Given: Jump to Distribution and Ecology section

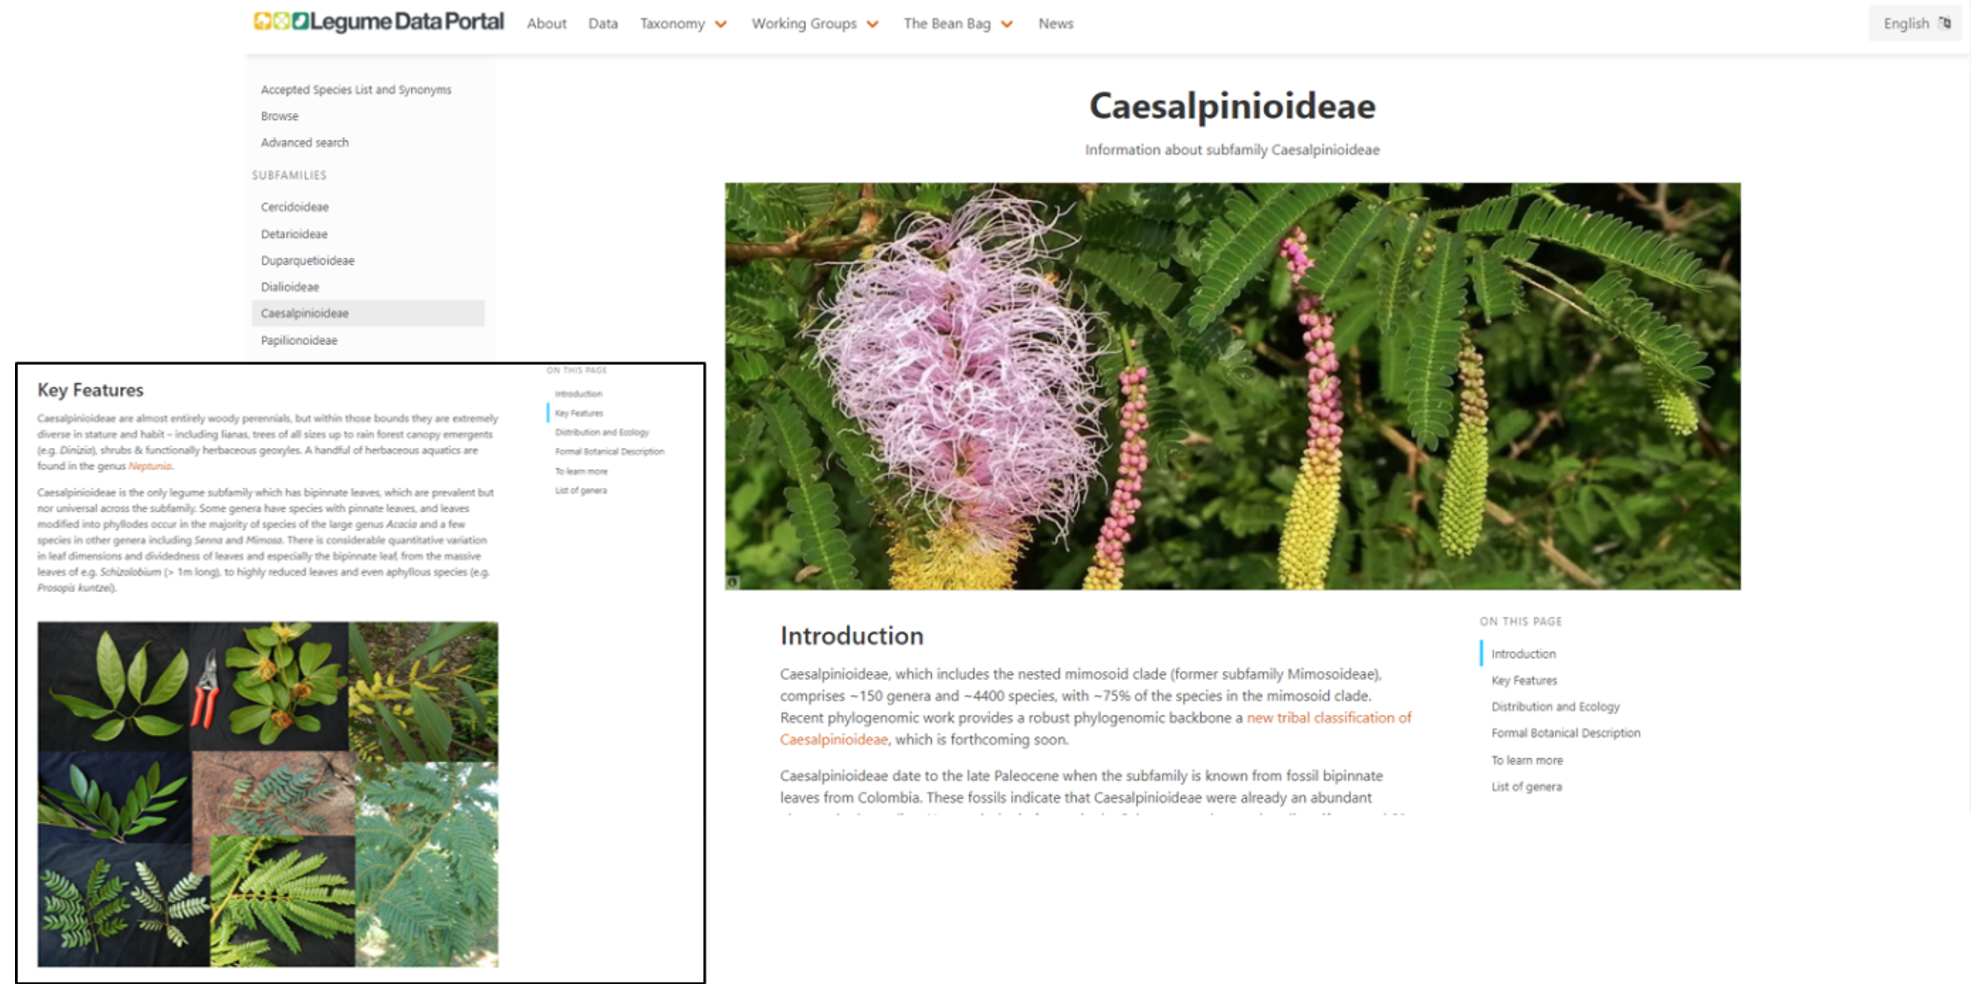Looking at the screenshot, I should click(x=1555, y=707).
